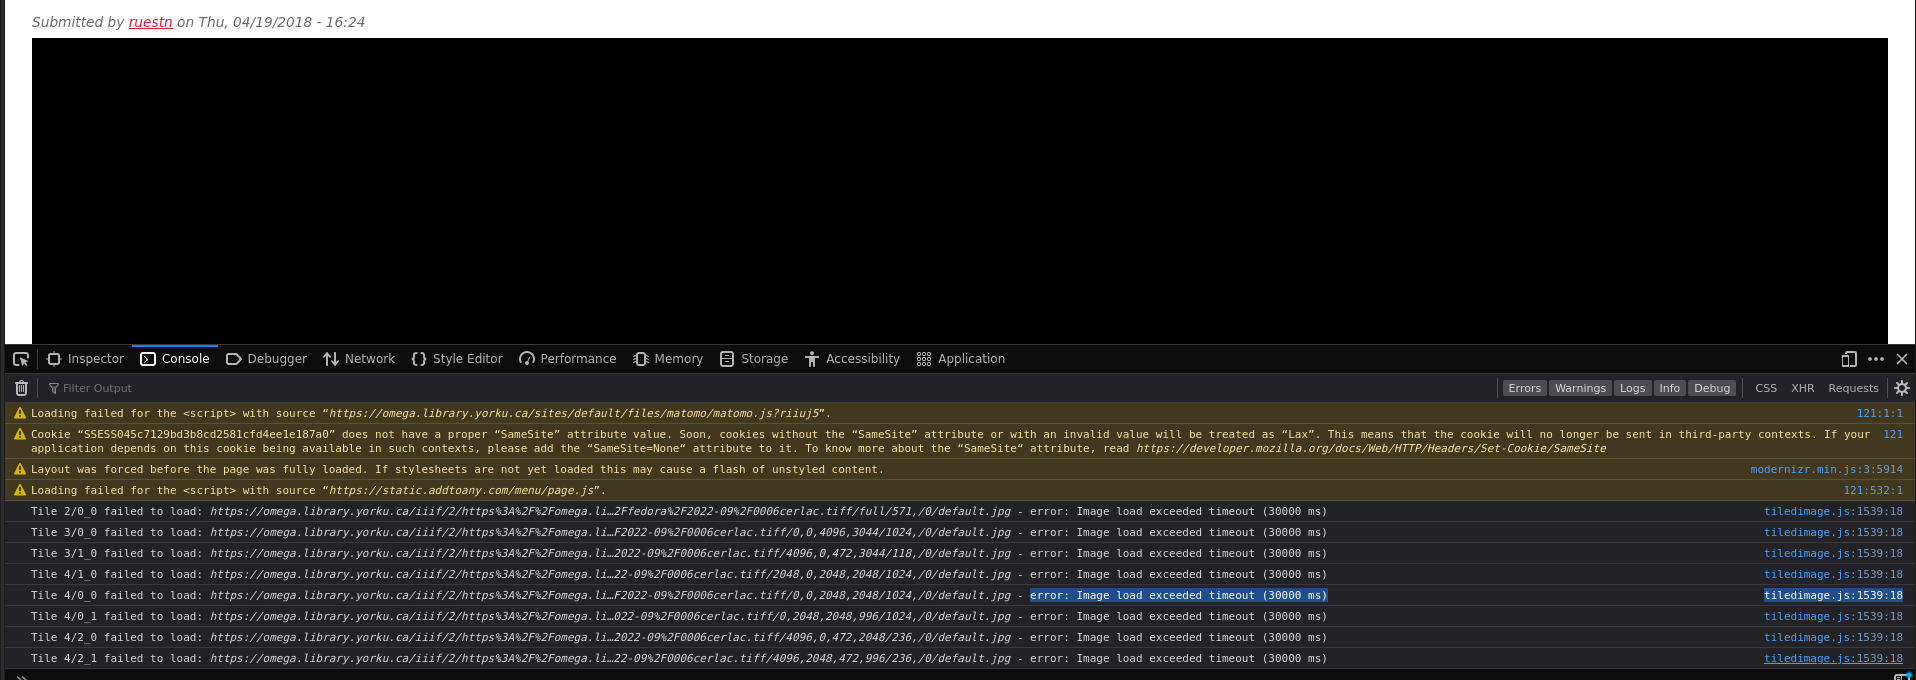Click the black image viewer area

point(960,191)
